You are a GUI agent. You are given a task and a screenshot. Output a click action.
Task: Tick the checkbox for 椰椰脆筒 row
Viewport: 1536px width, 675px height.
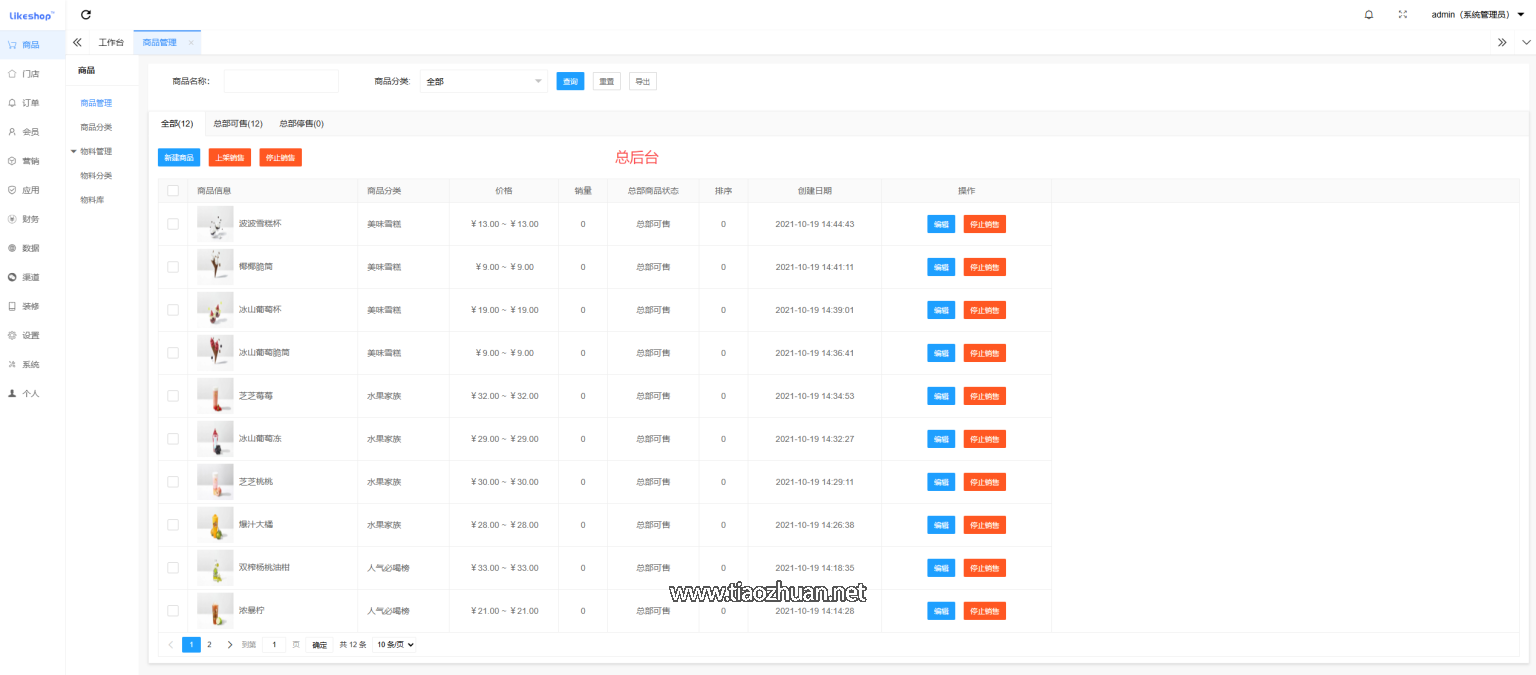click(173, 267)
